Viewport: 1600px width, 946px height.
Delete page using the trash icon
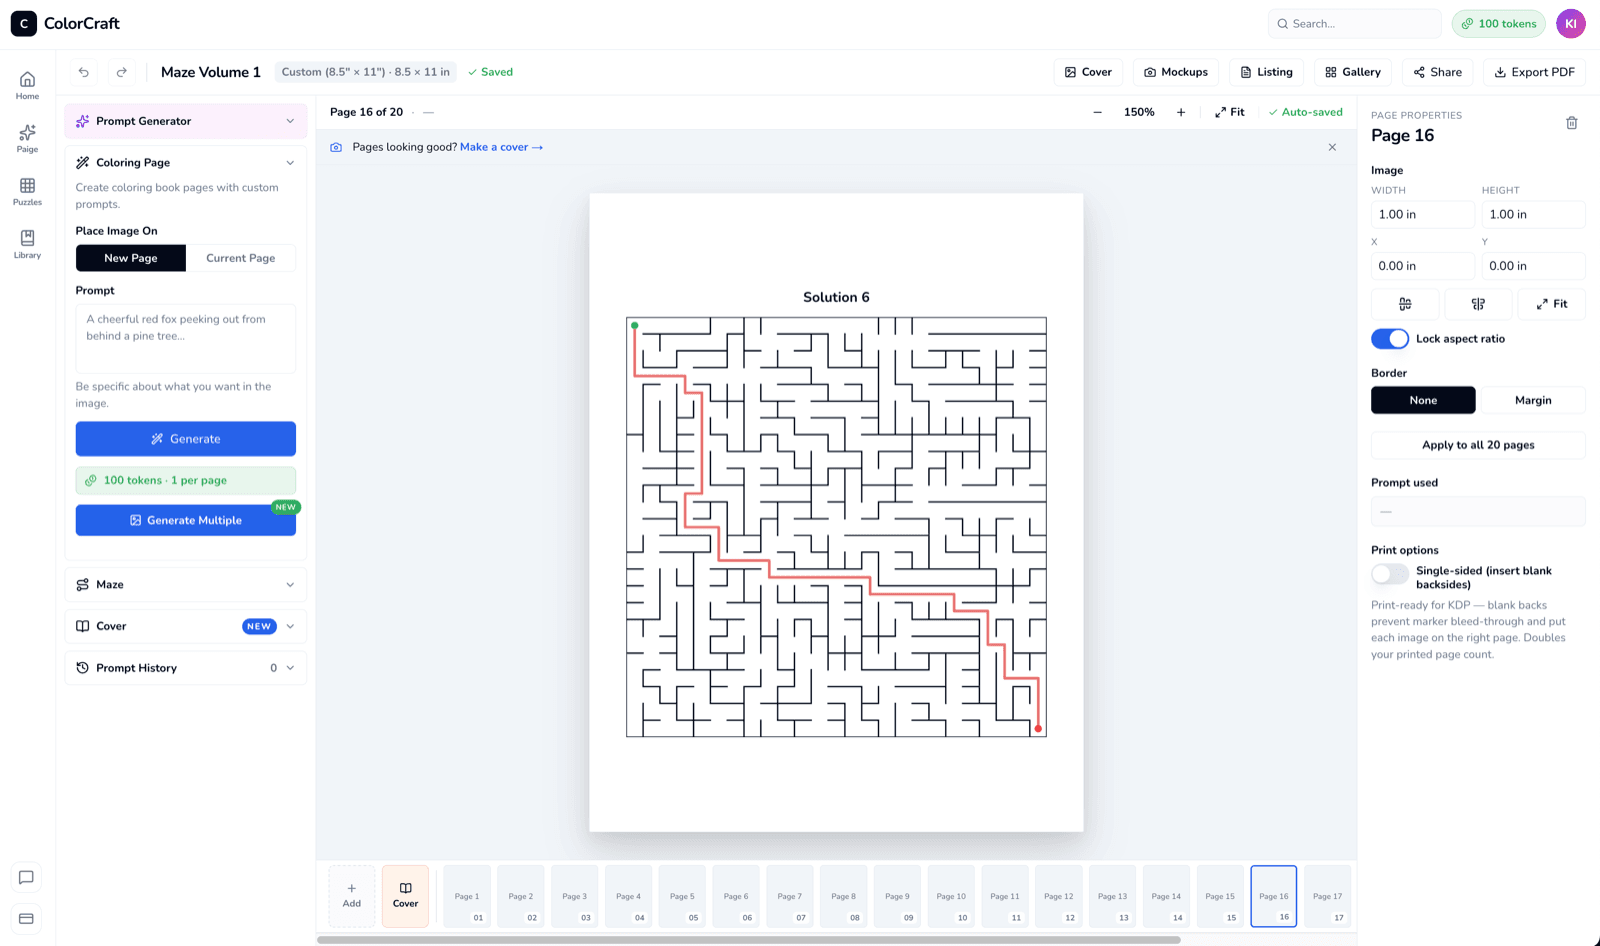coord(1571,123)
